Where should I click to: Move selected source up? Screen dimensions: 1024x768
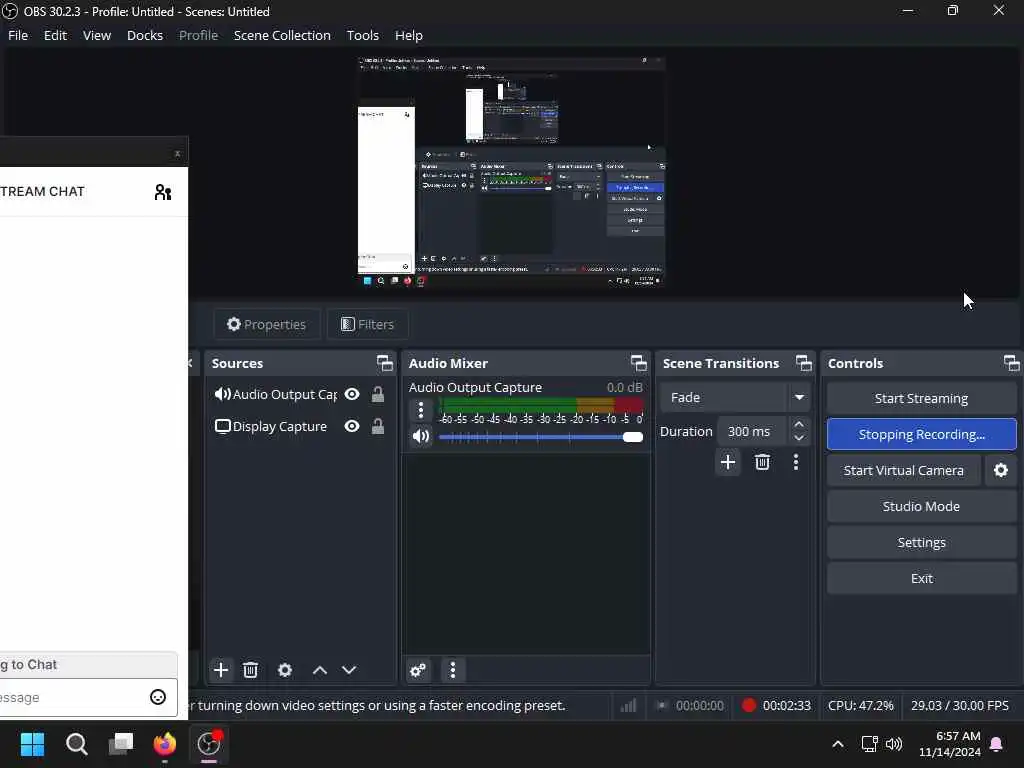[x=320, y=670]
